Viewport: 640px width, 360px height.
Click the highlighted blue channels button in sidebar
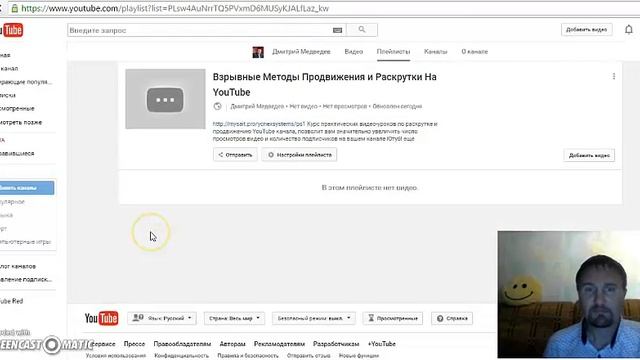click(27, 188)
